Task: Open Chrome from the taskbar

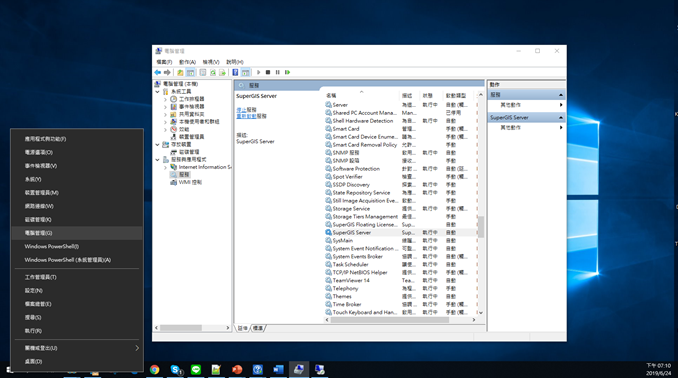Action: 154,370
